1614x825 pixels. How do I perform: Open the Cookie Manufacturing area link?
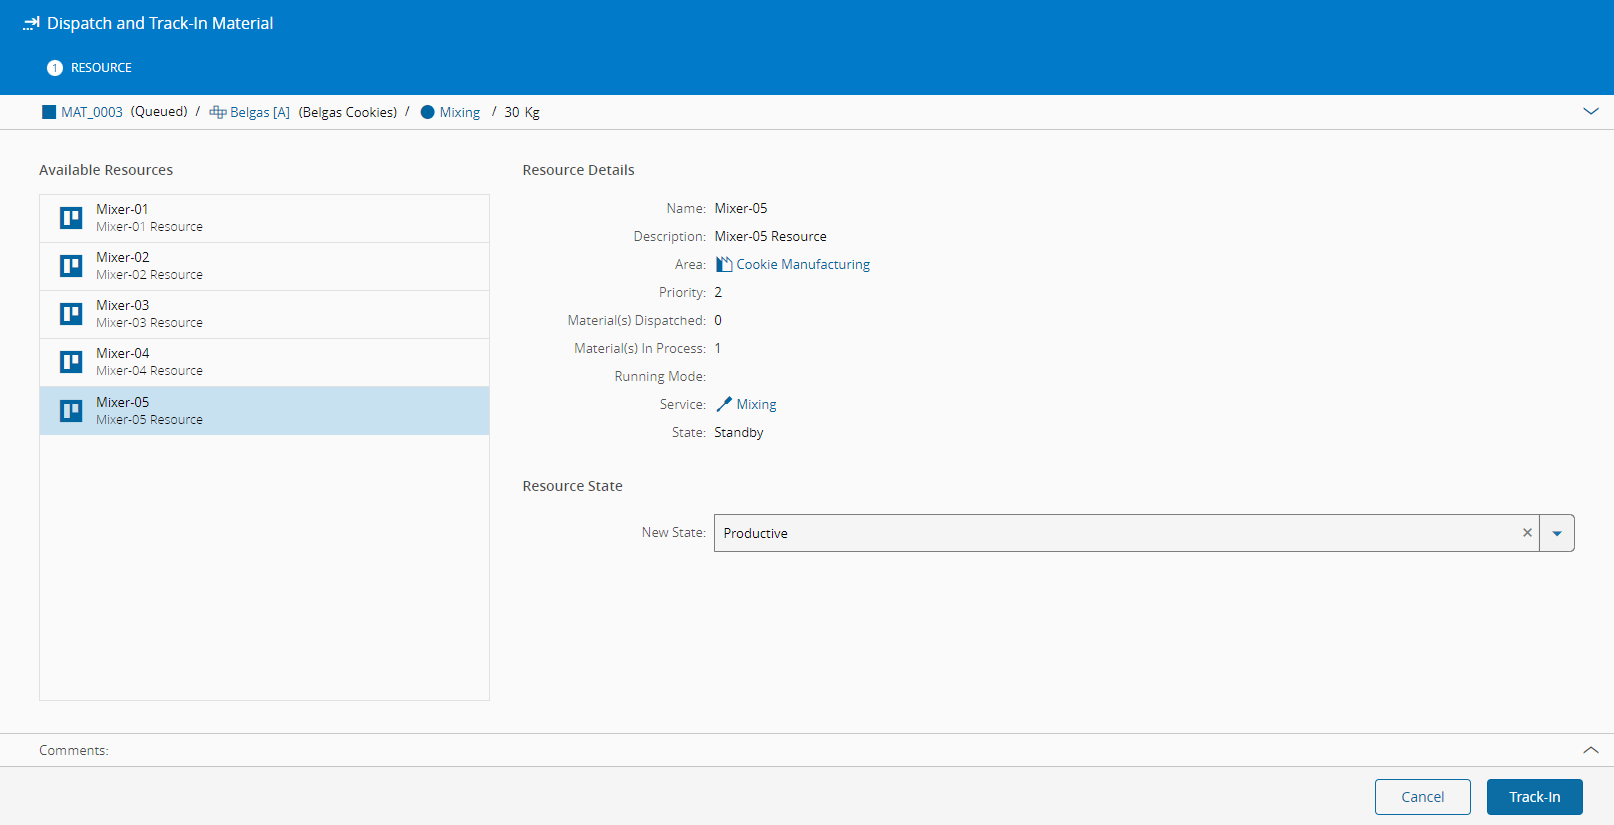[803, 265]
